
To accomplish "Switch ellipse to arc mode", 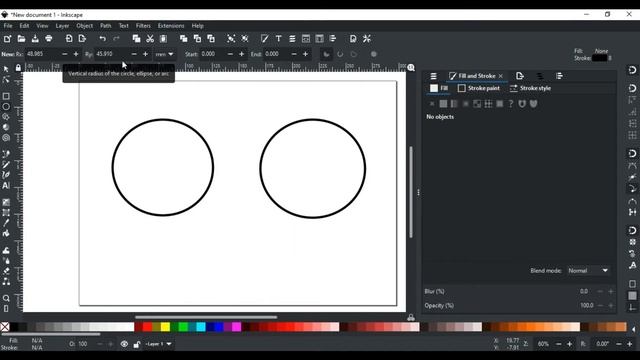I will coord(340,54).
